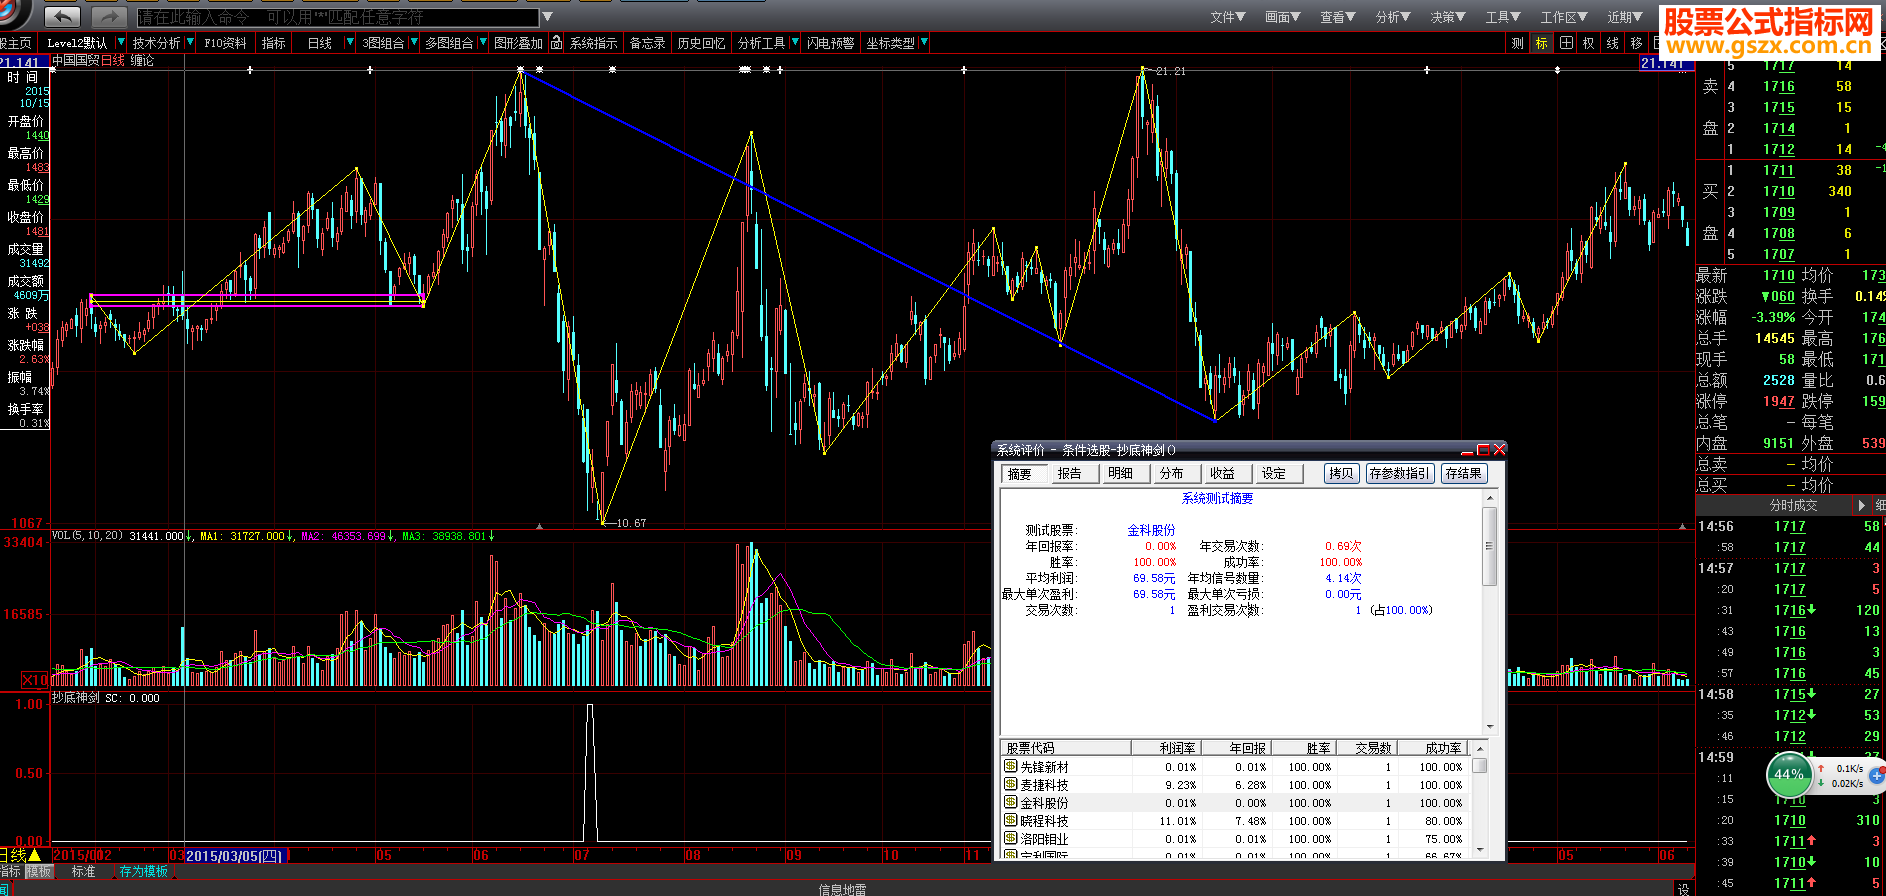Click the 存为模板 save template tab
This screenshot has width=1886, height=896.
pyautogui.click(x=143, y=872)
